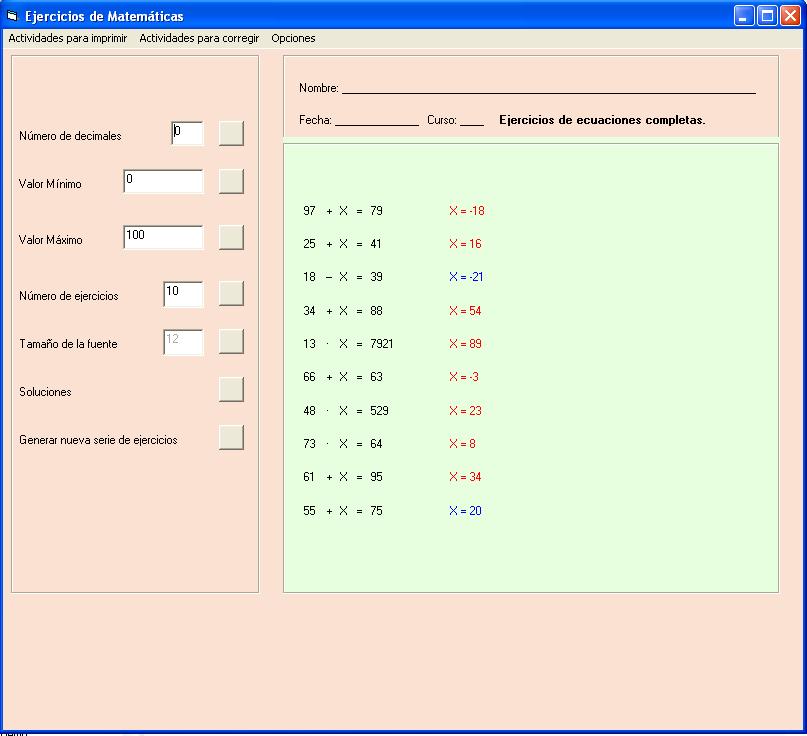The height and width of the screenshot is (736, 807).
Task: Click the Número de ejercicios label
Action: (x=68, y=296)
